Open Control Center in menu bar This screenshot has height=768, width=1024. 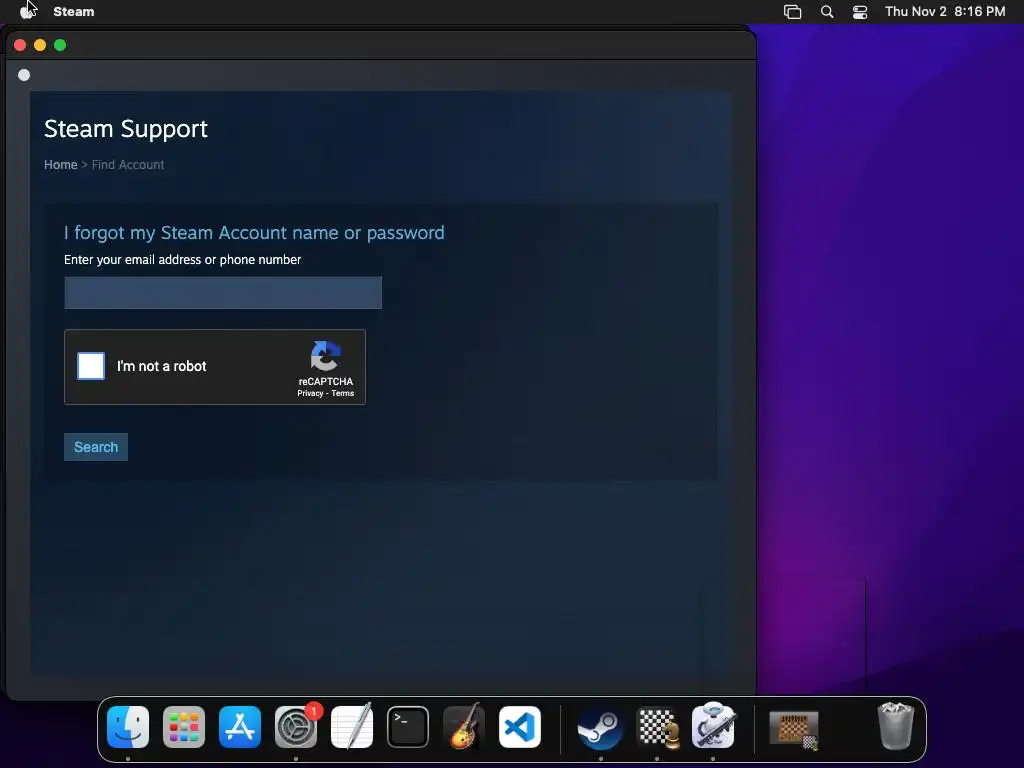[x=860, y=12]
